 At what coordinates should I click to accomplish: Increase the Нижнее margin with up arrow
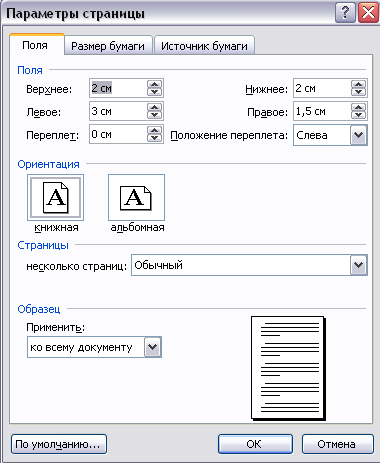(358, 84)
